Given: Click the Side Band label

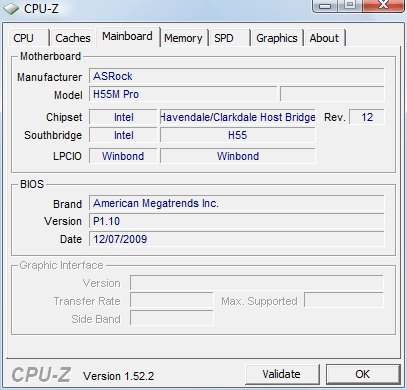Looking at the screenshot, I should (x=96, y=319).
